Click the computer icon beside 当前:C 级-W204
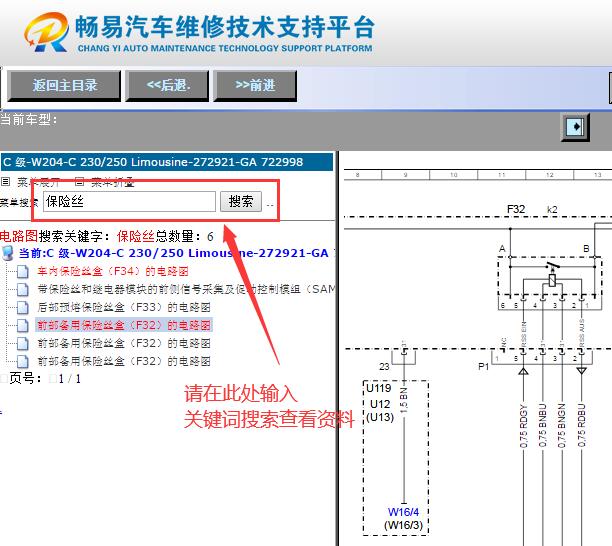The height and width of the screenshot is (546, 612). pos(7,253)
